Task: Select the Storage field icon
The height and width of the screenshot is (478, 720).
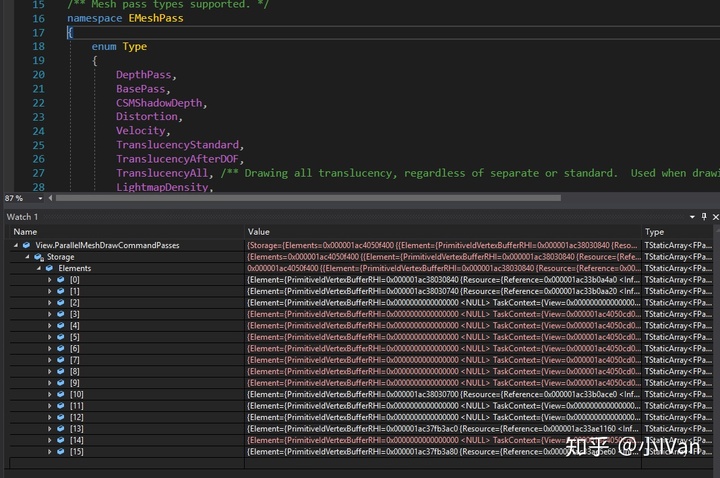Action: point(39,257)
